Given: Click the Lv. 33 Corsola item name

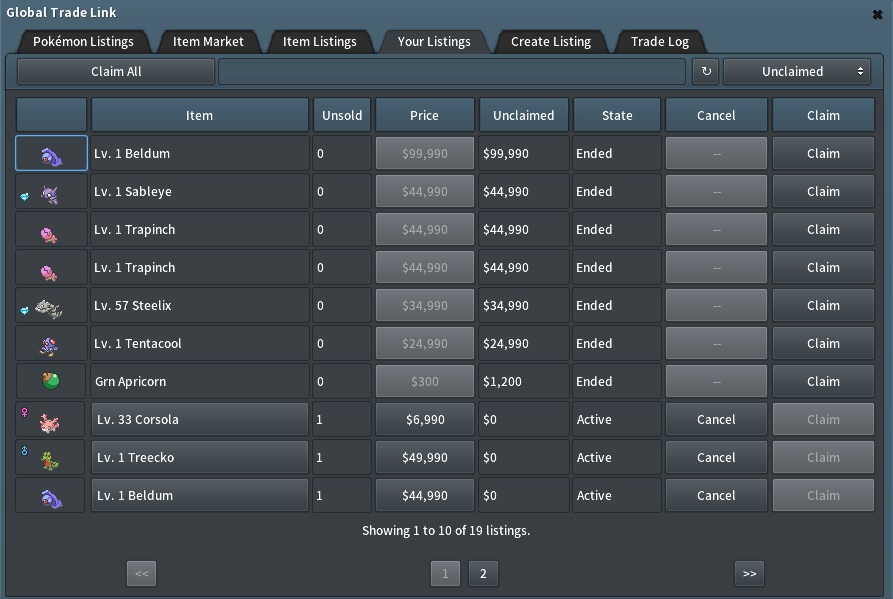Looking at the screenshot, I should pos(199,420).
